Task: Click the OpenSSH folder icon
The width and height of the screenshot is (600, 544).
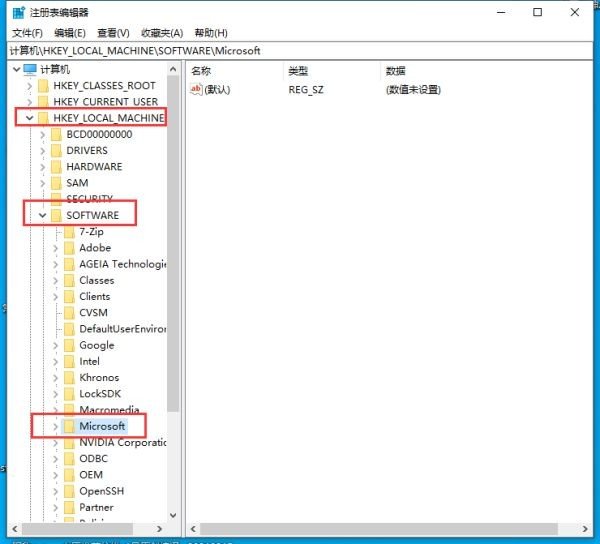Action: pos(70,491)
